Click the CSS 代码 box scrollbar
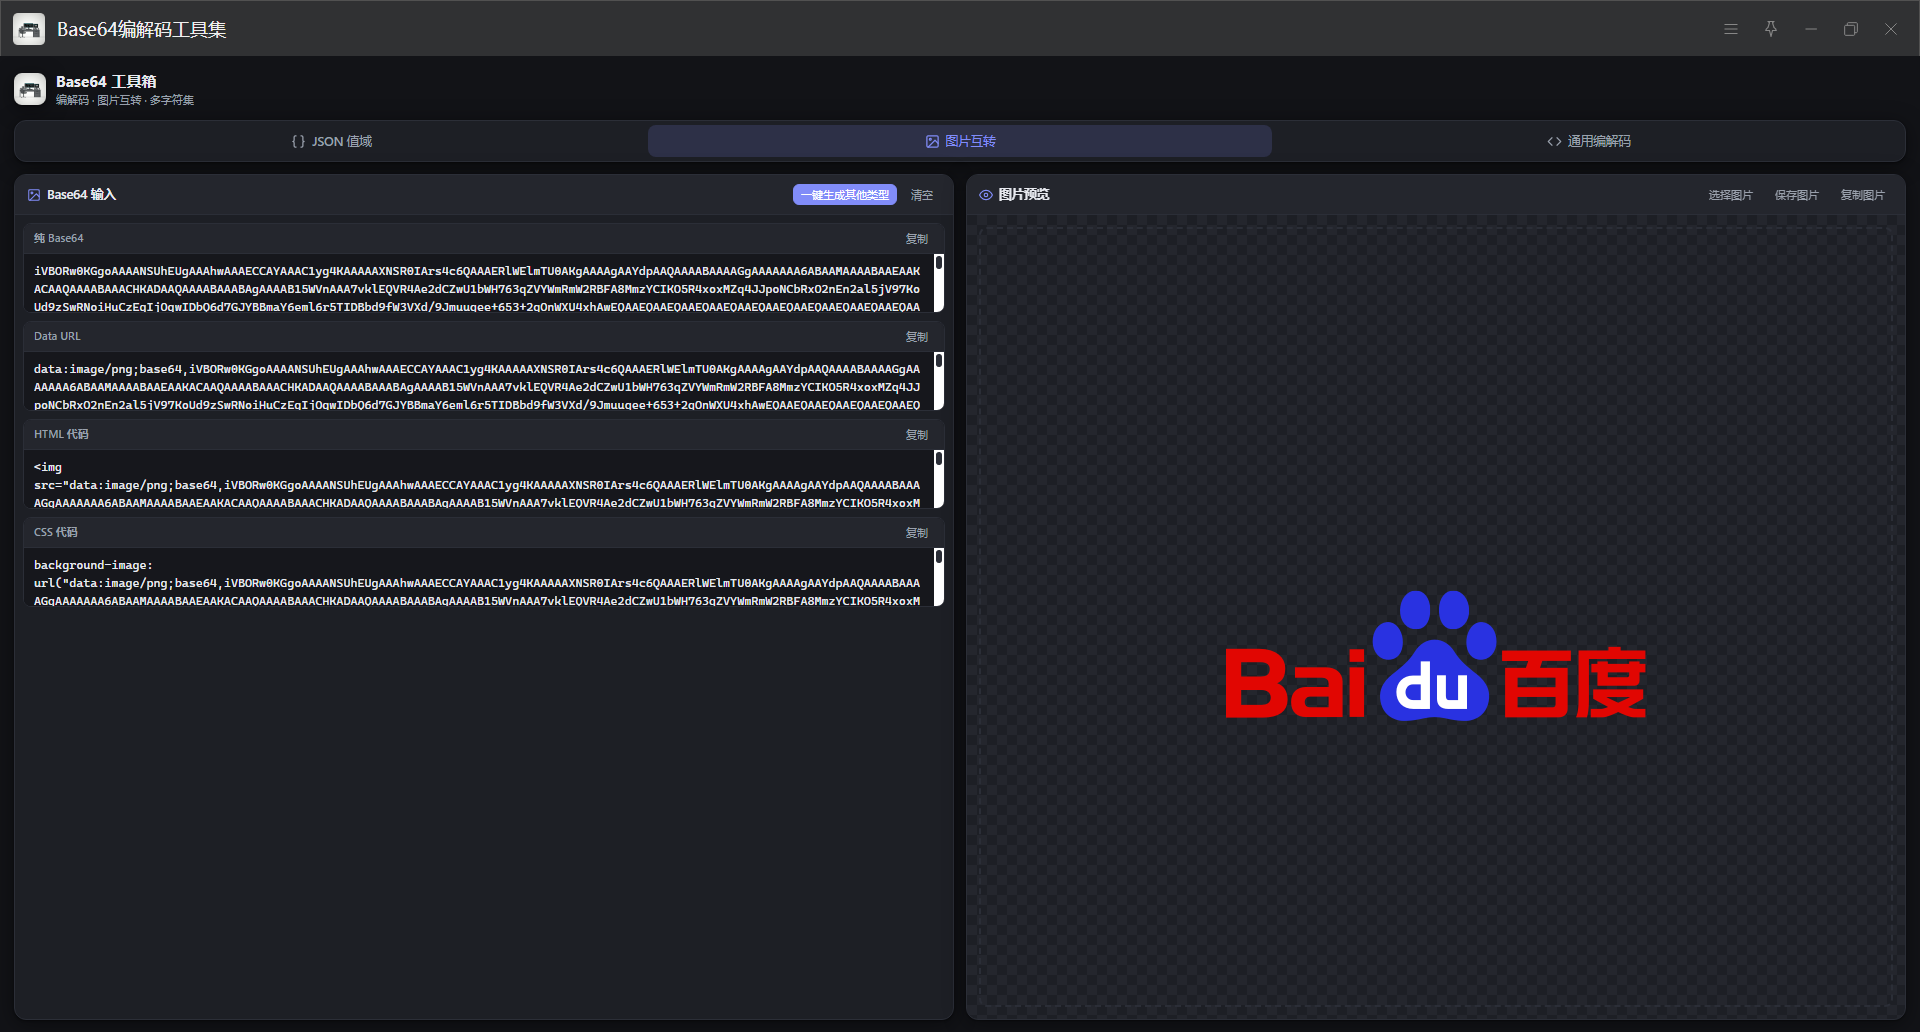1920x1032 pixels. [x=939, y=577]
